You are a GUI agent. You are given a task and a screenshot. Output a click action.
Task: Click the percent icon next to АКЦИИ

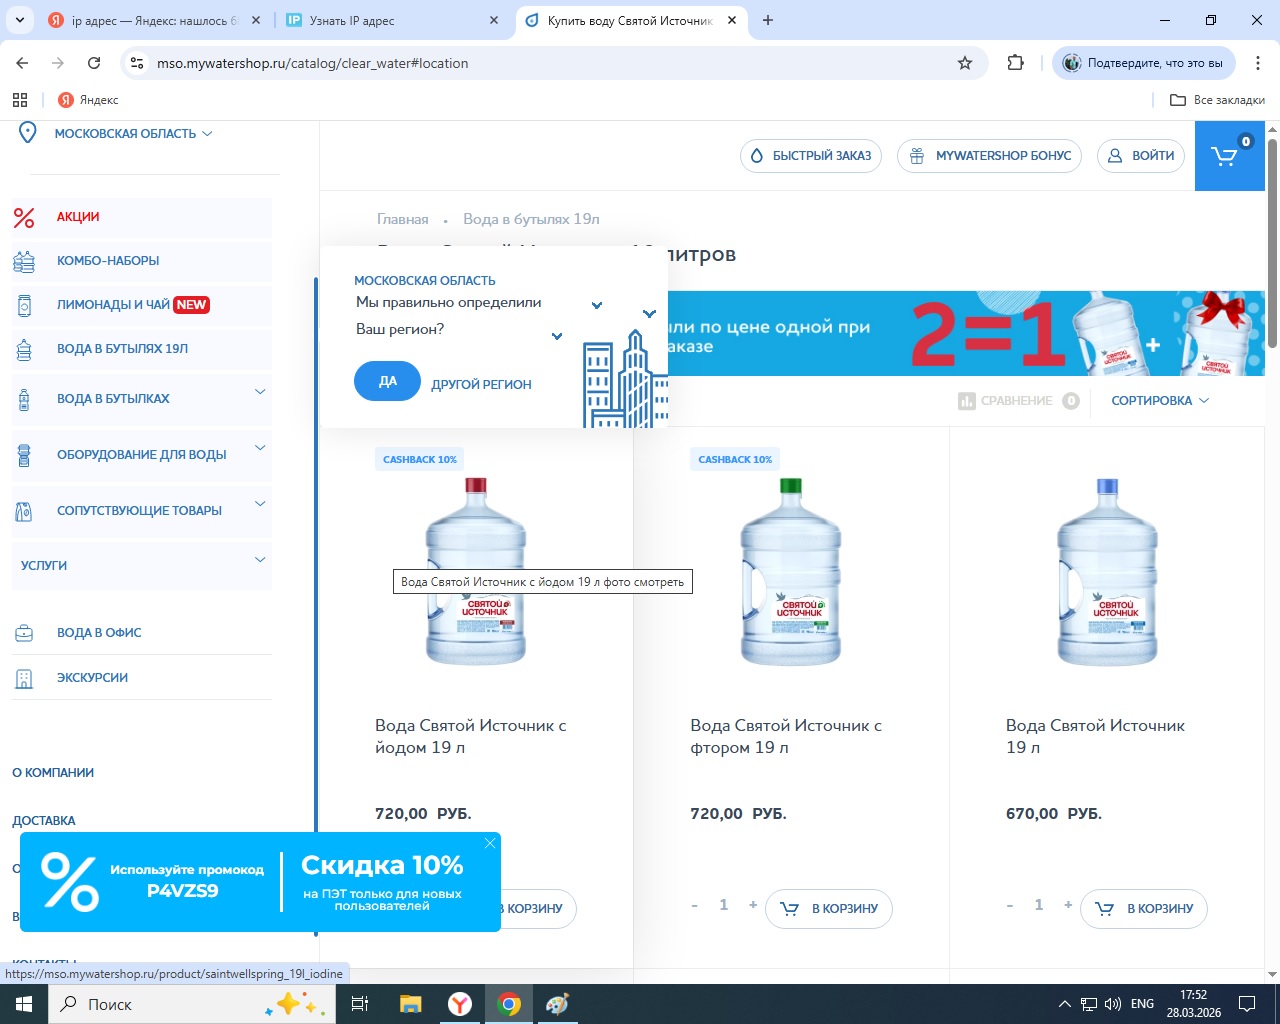(24, 217)
